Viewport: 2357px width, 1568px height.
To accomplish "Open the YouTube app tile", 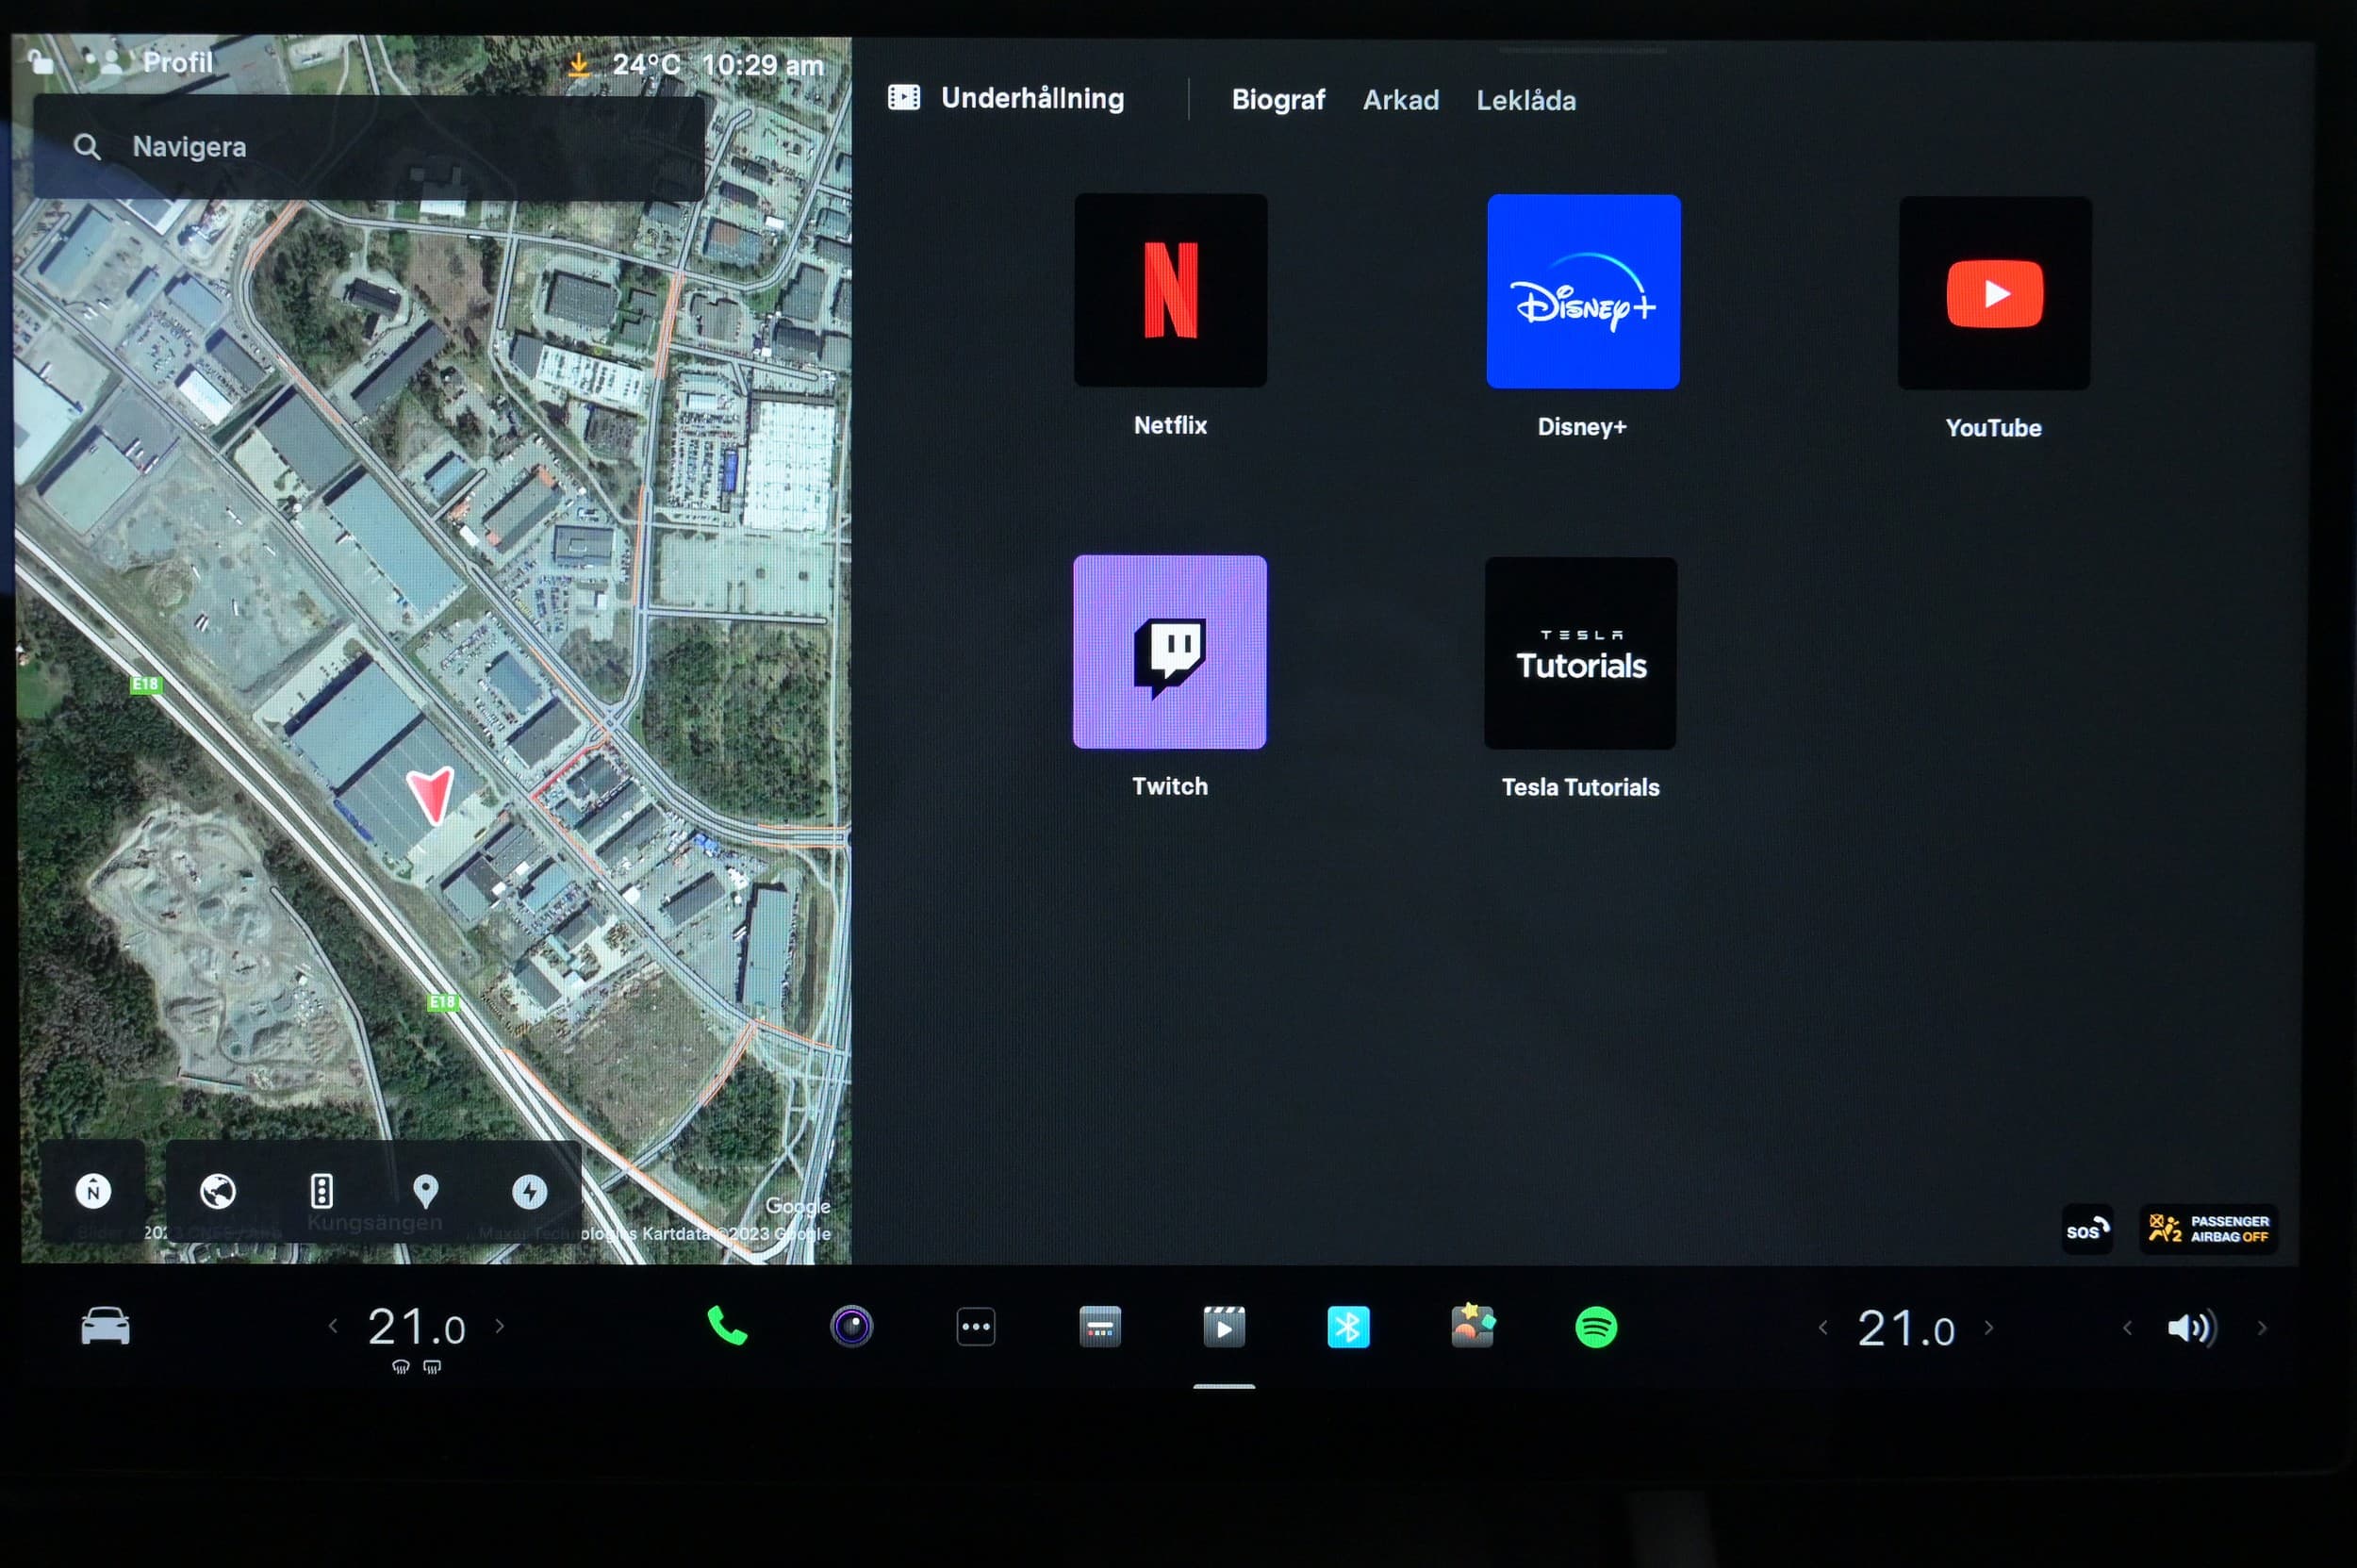I will click(x=1994, y=293).
